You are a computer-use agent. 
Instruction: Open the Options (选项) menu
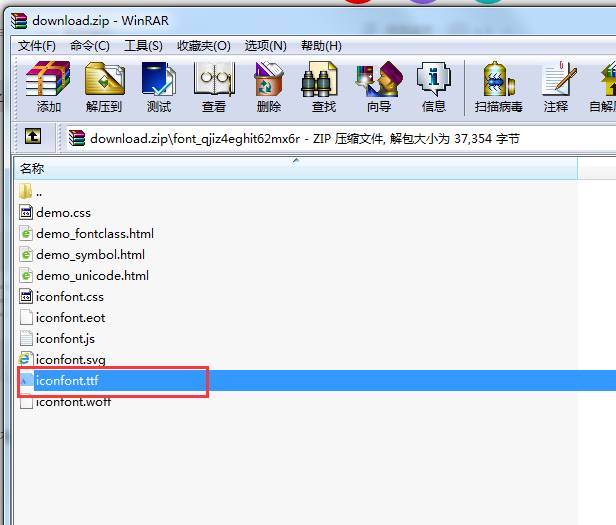266,46
